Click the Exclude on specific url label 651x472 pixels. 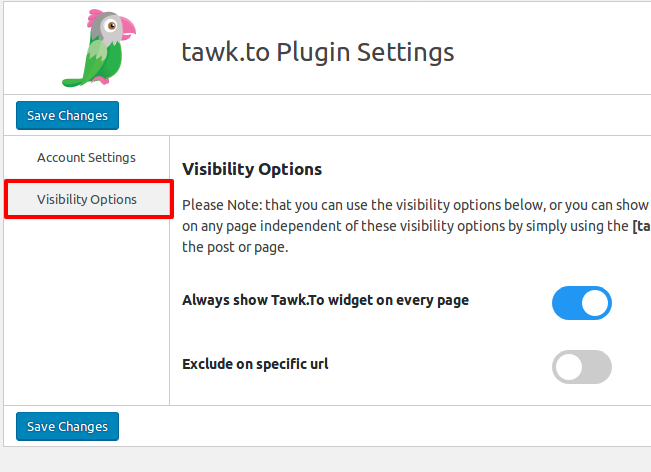[255, 364]
